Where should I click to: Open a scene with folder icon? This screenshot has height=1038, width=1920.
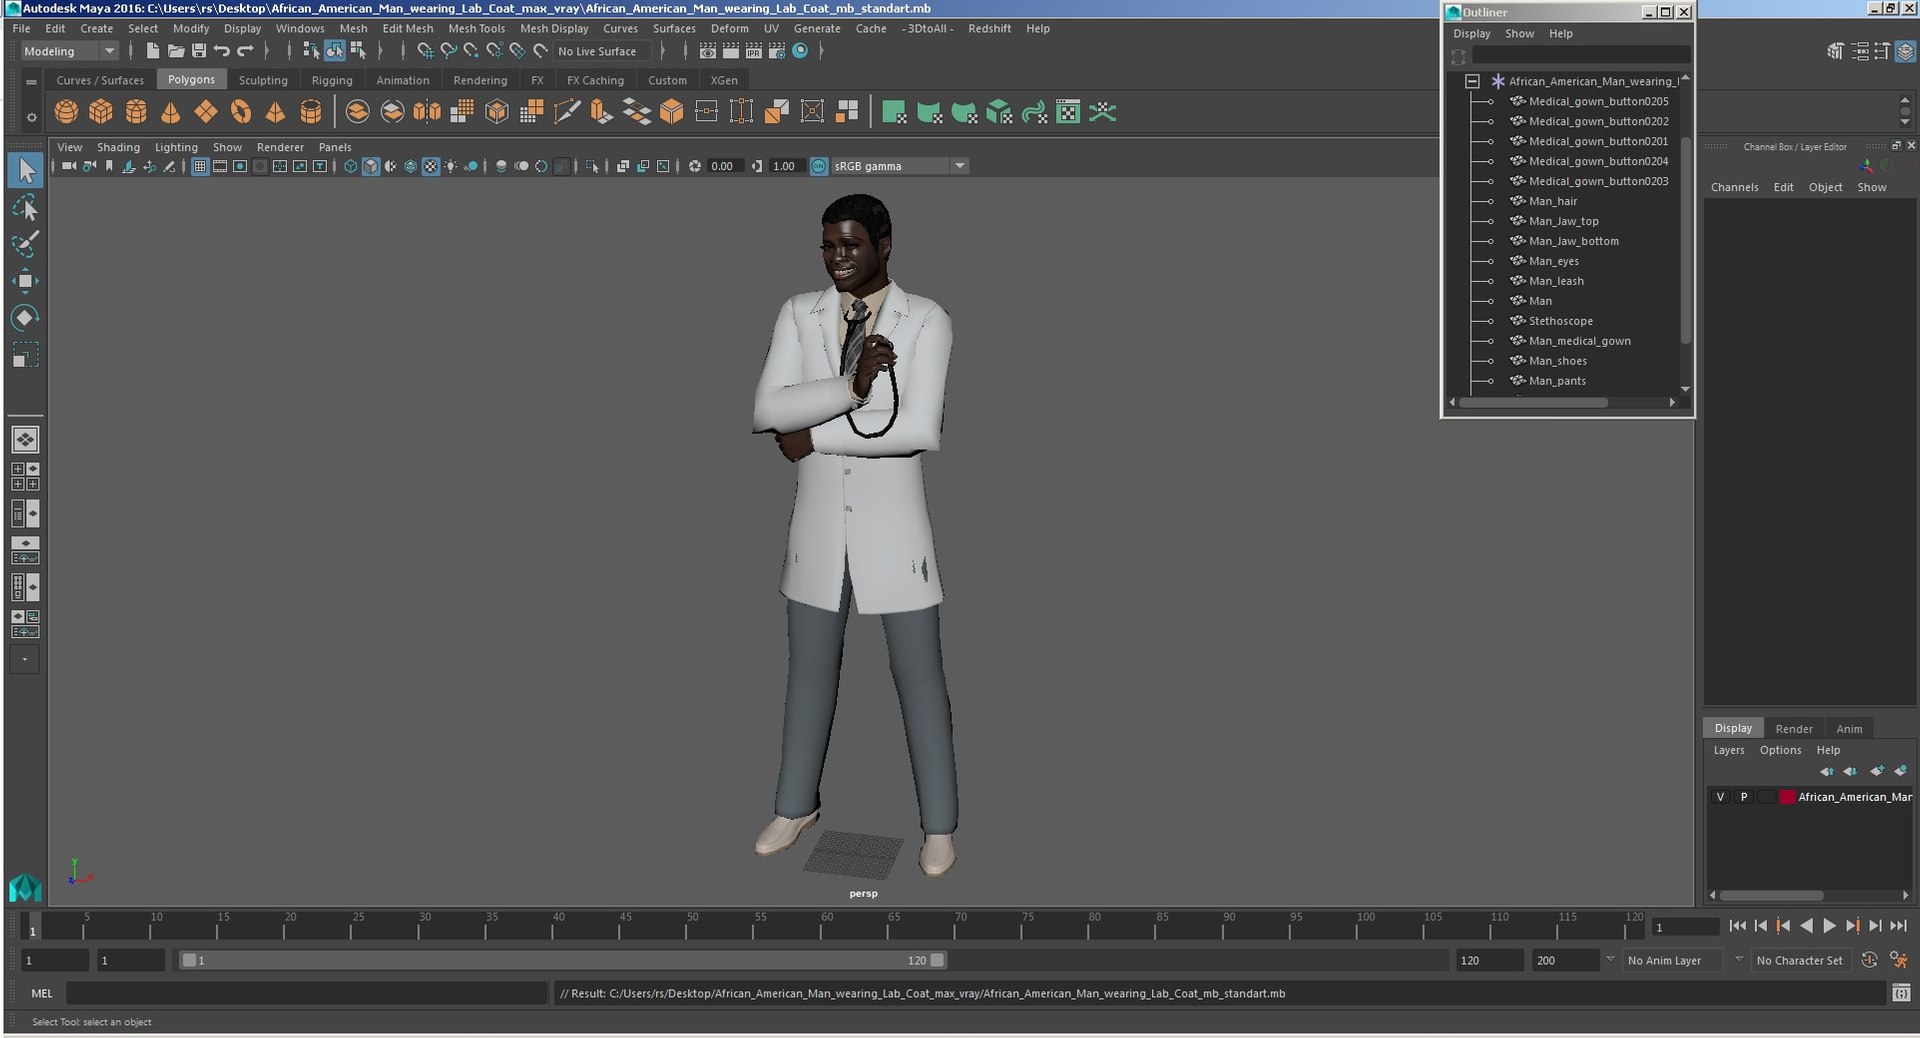tap(175, 51)
